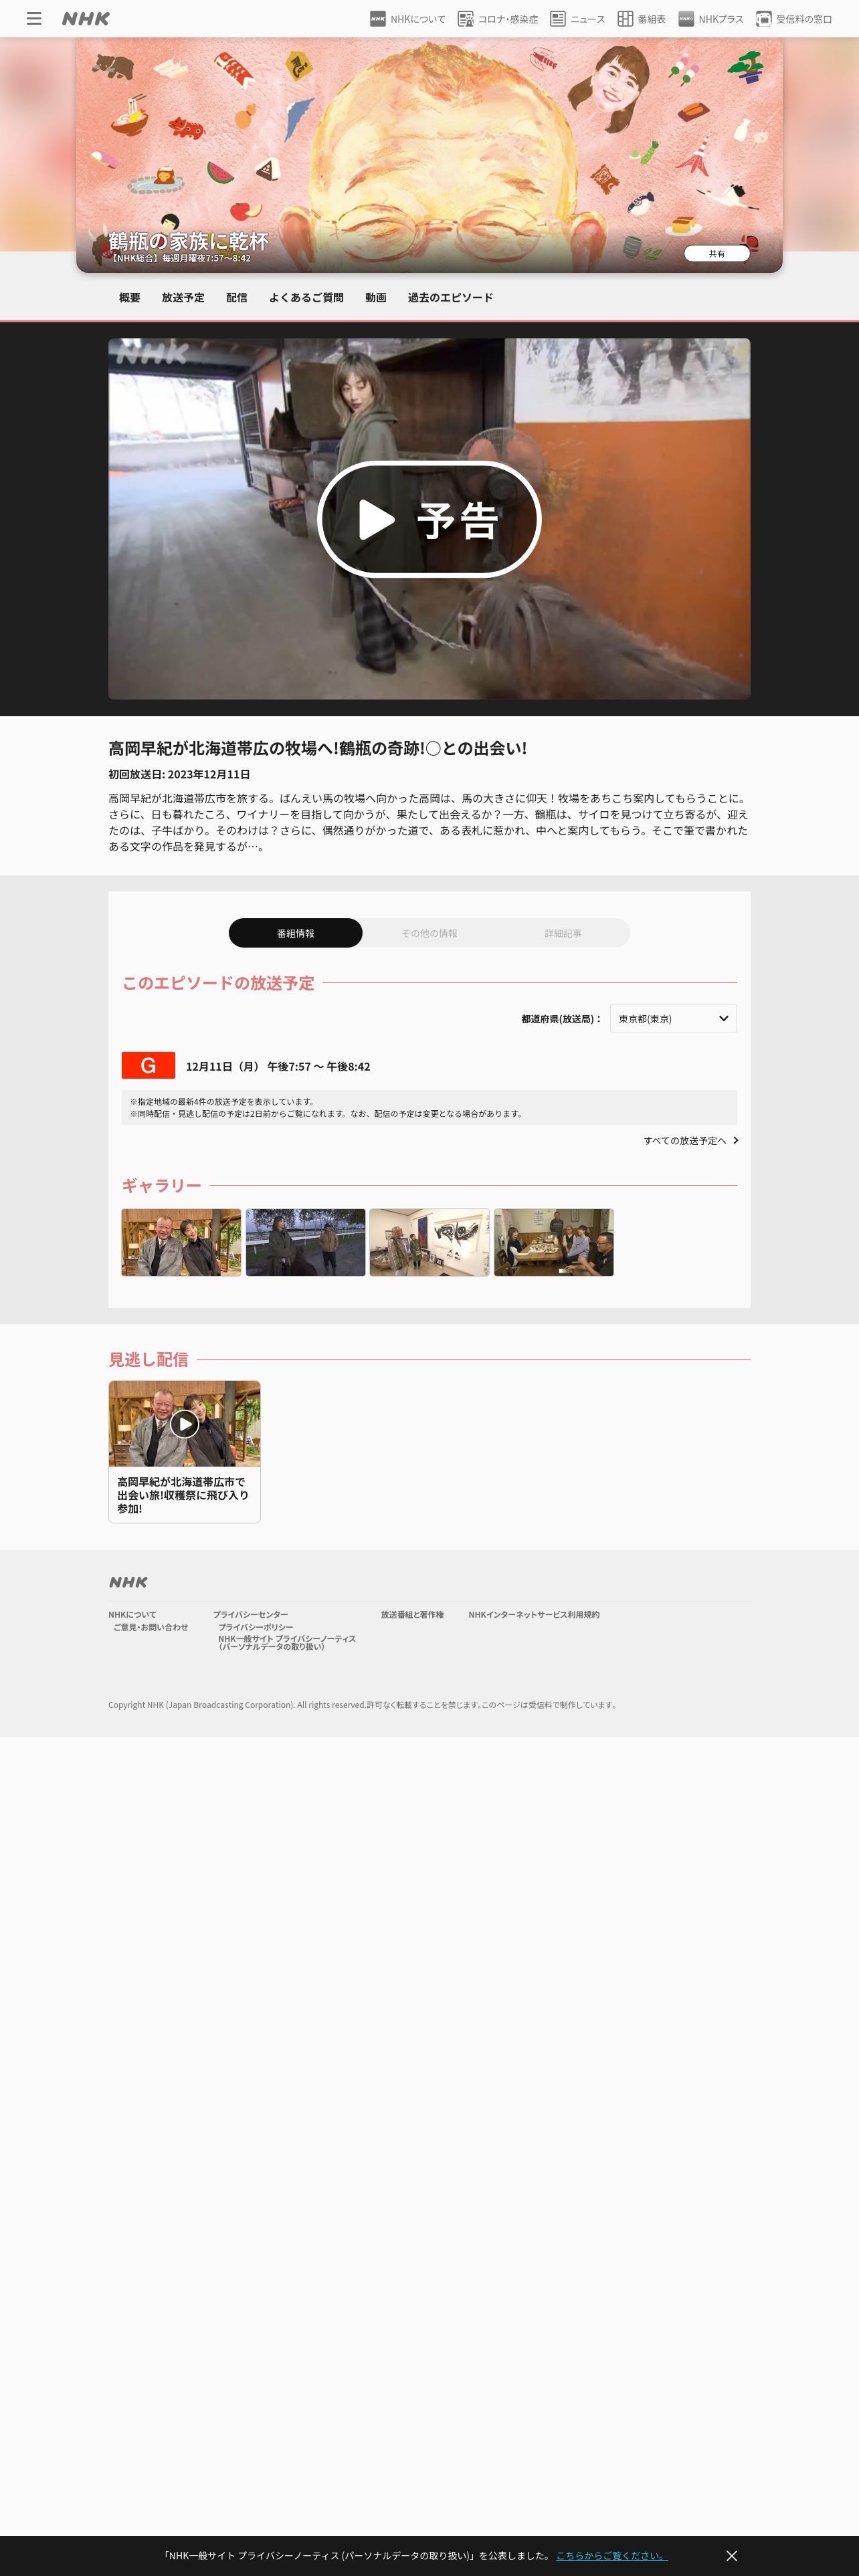Viewport: 859px width, 2576px height.
Task: Play the 予告 preview video
Action: click(429, 520)
